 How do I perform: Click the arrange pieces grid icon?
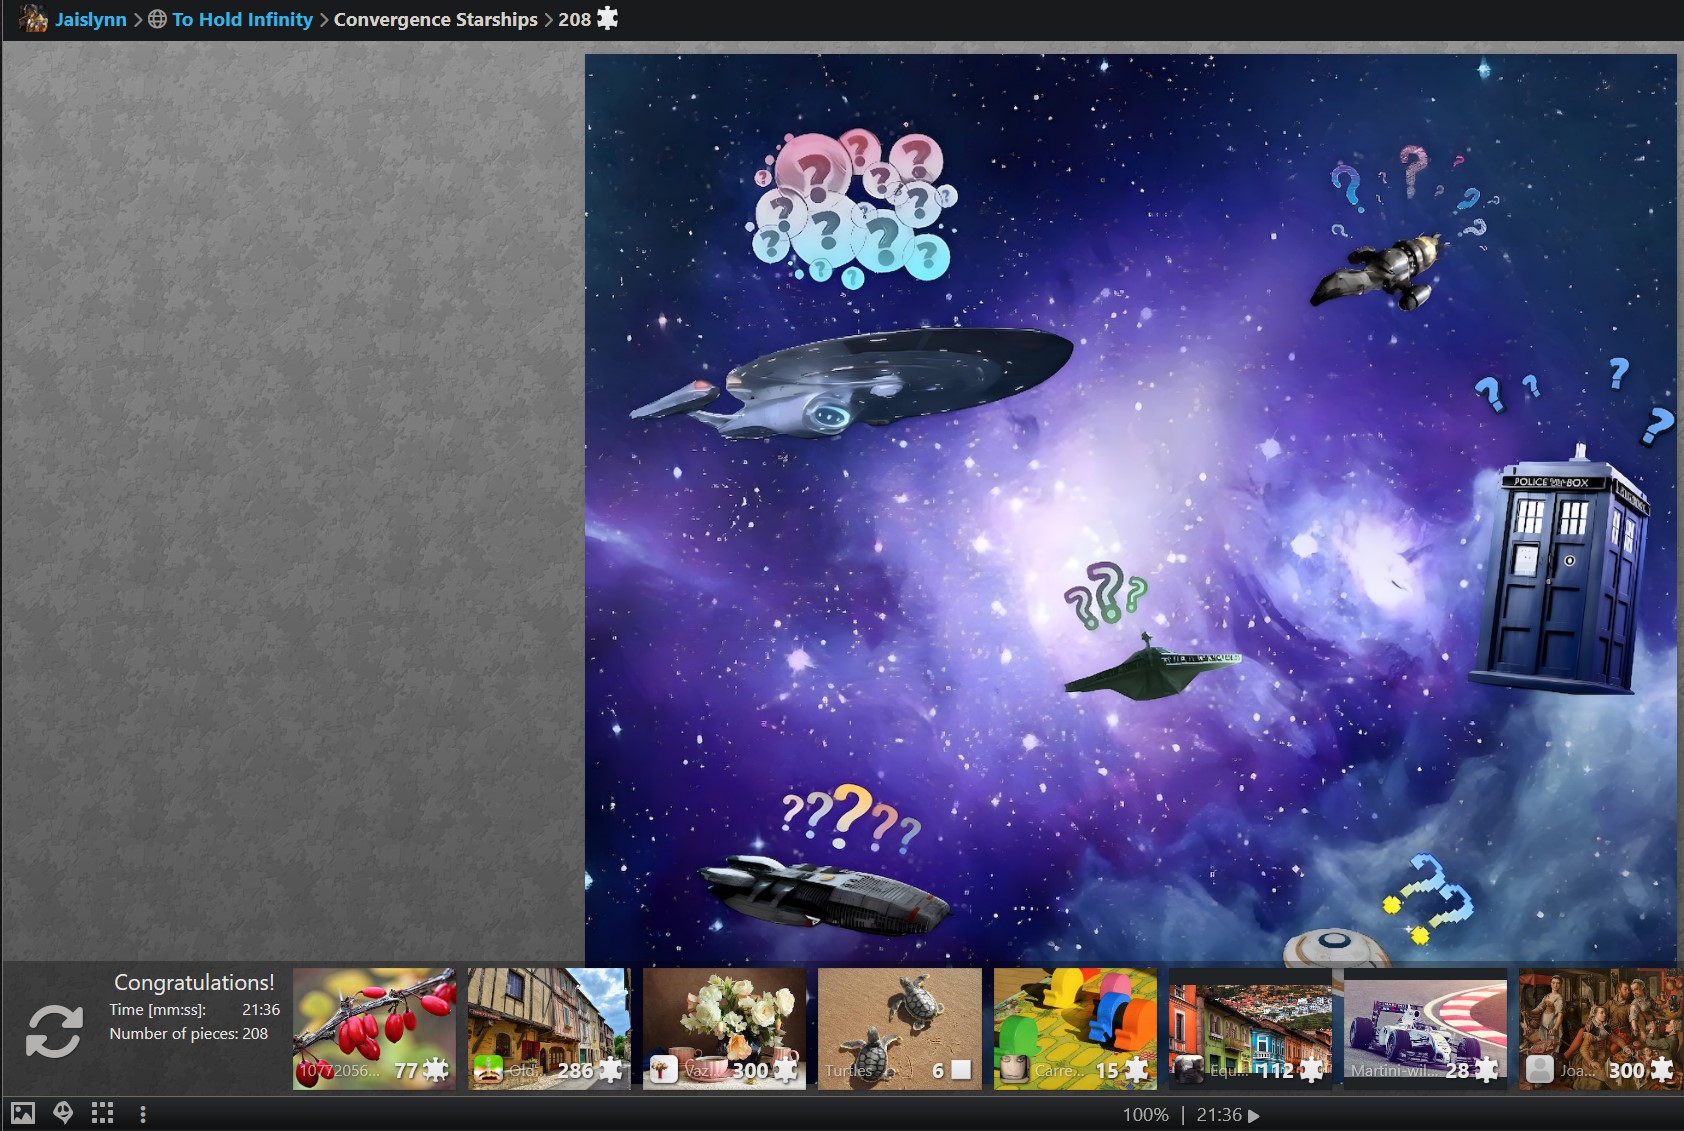pos(102,1113)
